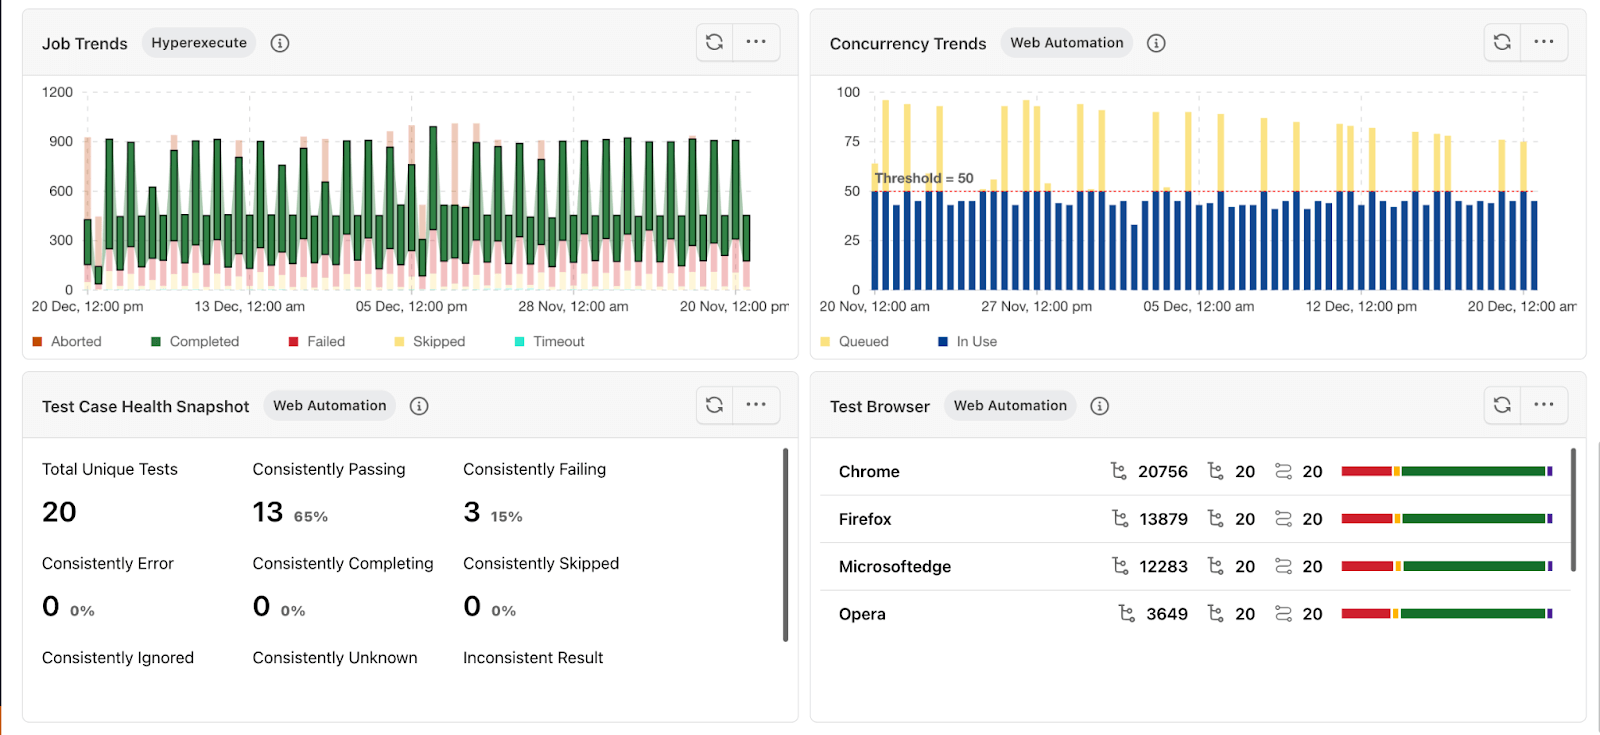Toggle In Use legend item

tap(967, 342)
